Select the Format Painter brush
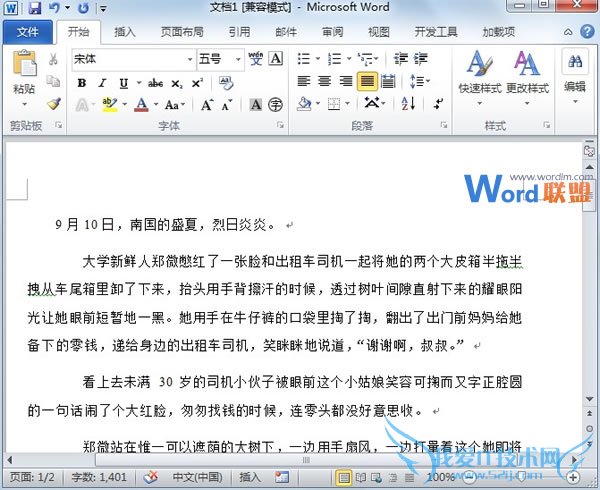 pyautogui.click(x=54, y=103)
